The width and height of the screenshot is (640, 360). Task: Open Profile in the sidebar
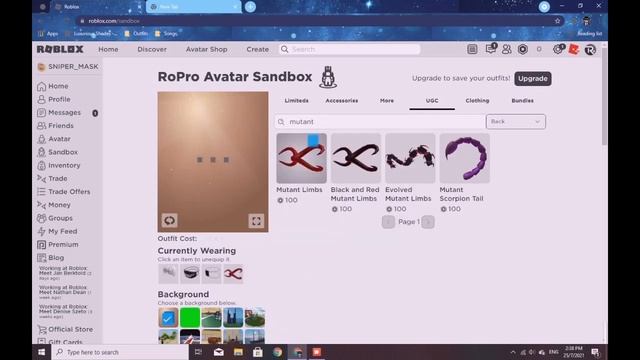[x=59, y=99]
